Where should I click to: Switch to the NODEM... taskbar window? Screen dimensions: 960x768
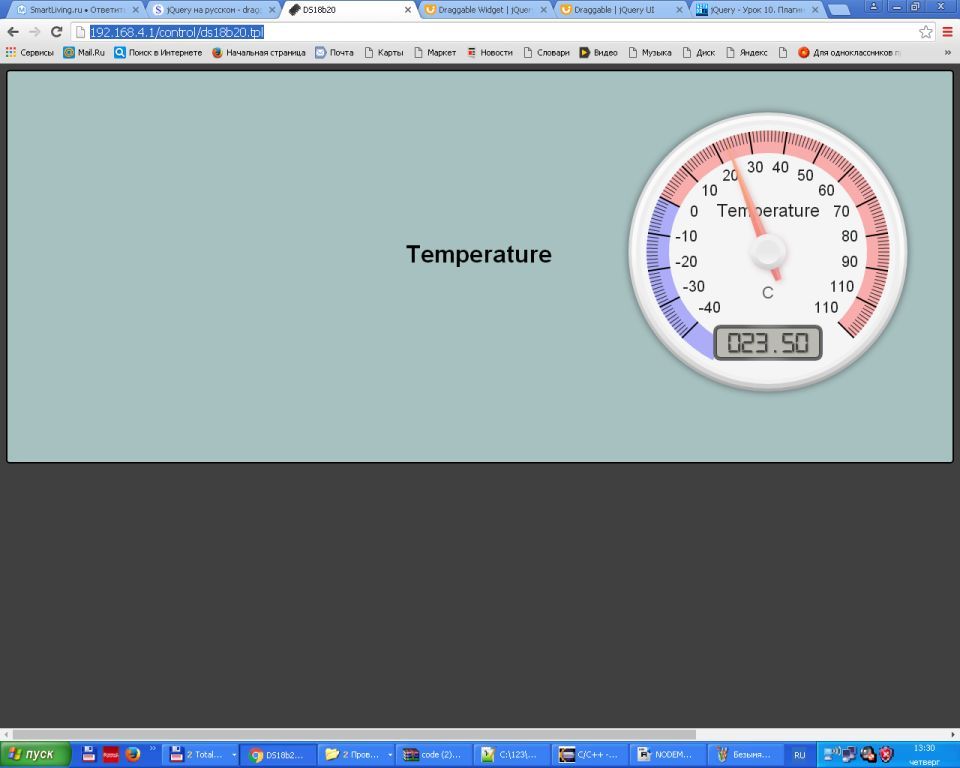[x=668, y=755]
